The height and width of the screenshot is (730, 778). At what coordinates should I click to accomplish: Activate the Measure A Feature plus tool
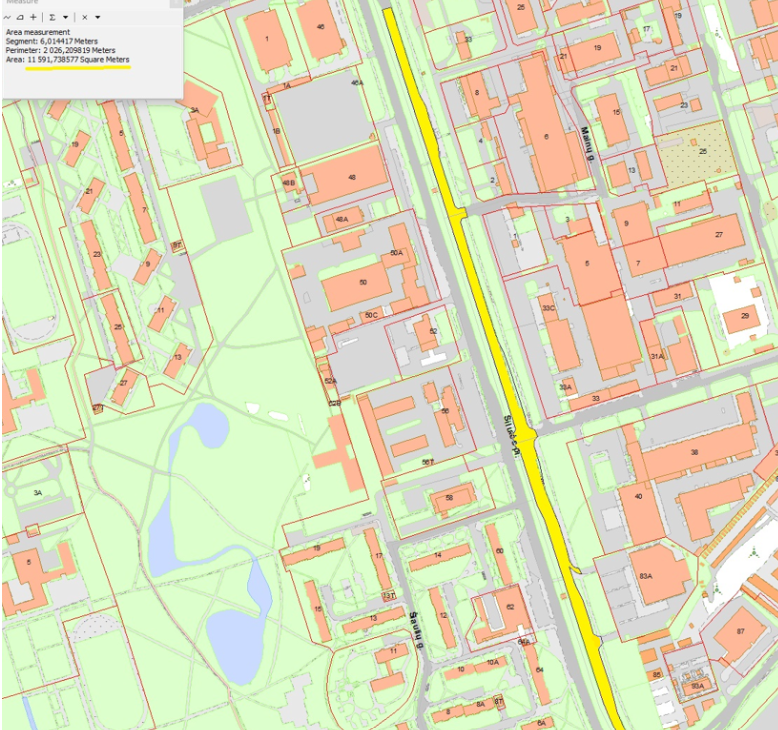coord(33,17)
